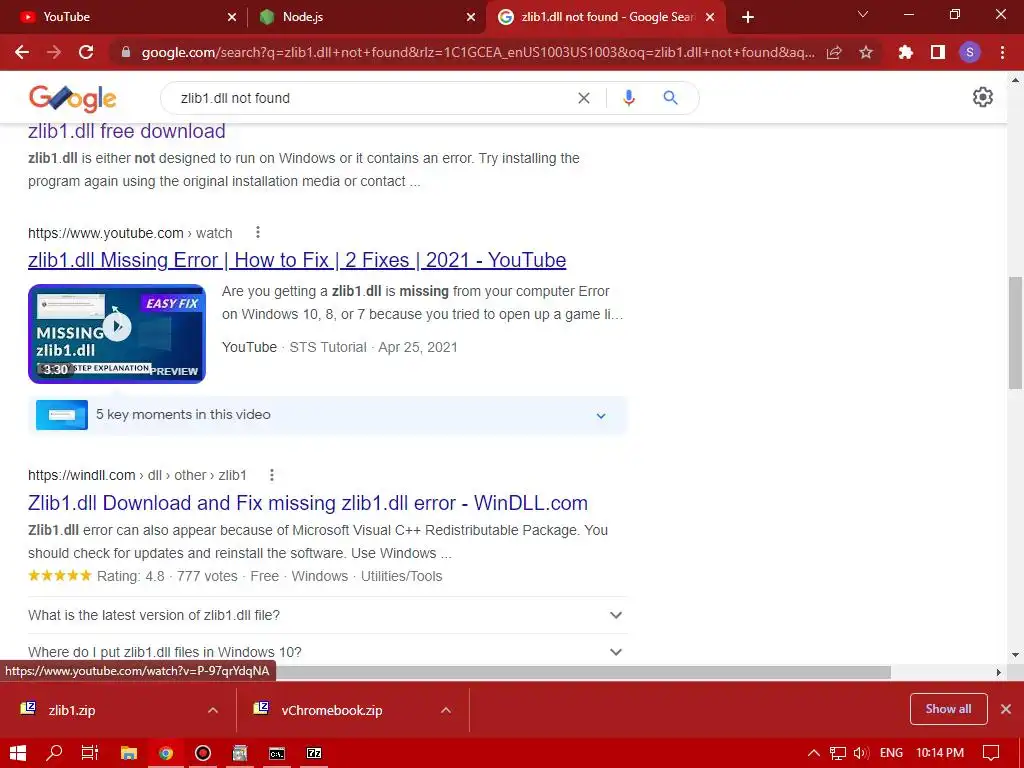This screenshot has height=768, width=1024.
Task: Open vChromebook.zip download options arrow
Action: coord(446,710)
